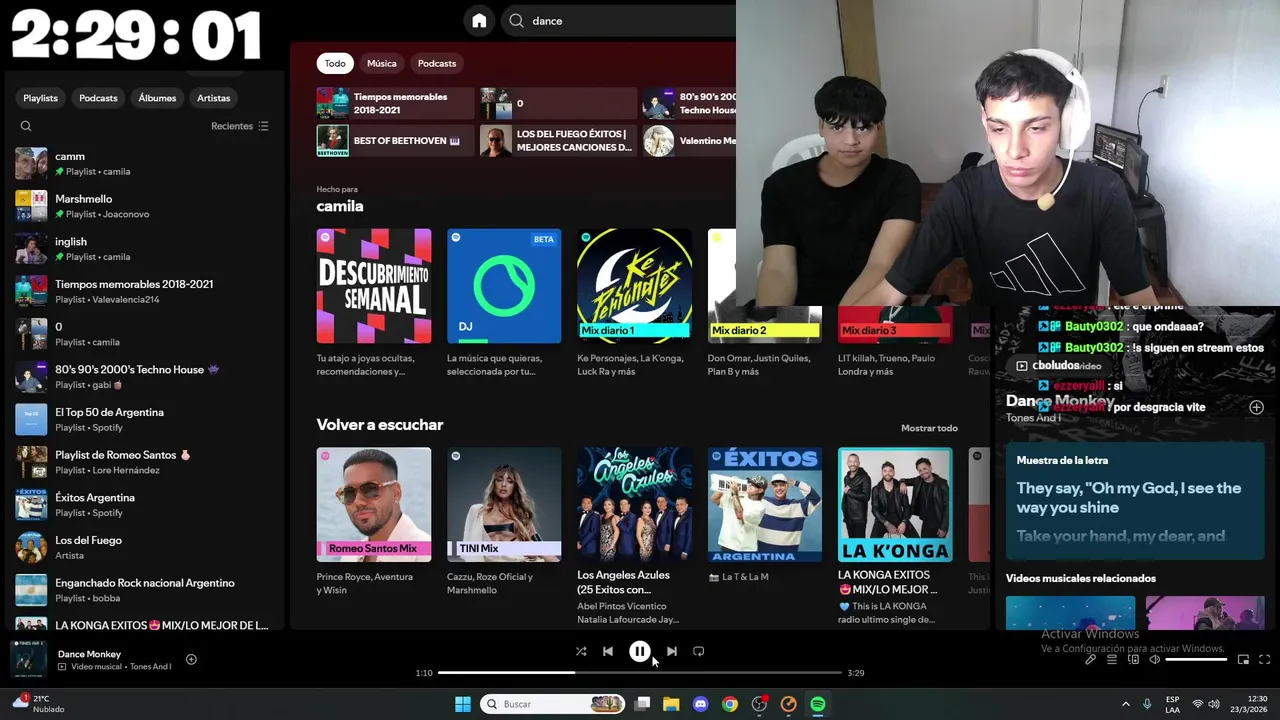The height and width of the screenshot is (720, 1280).
Task: Add Dance Monkey via right panel plus icon
Action: pyautogui.click(x=1256, y=407)
